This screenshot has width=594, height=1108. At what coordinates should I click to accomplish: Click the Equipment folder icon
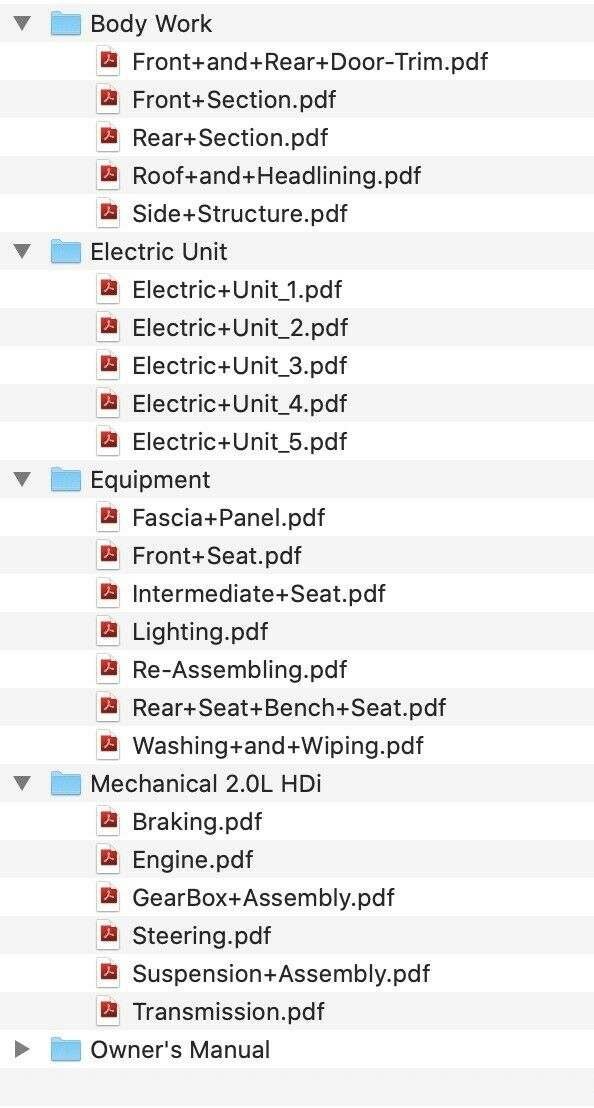[66, 480]
